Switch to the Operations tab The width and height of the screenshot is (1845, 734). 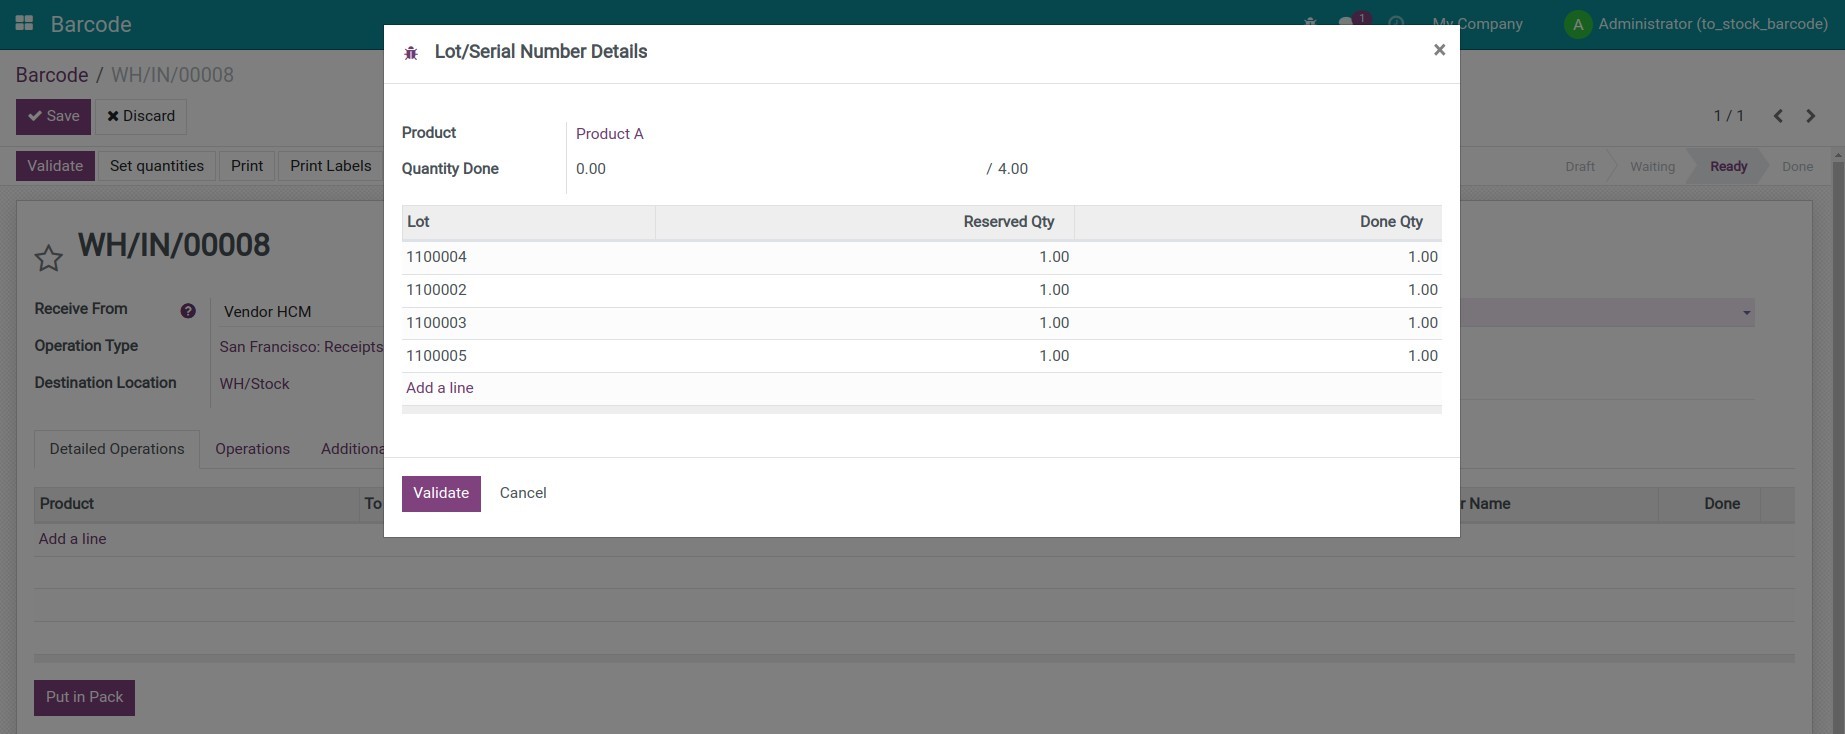(252, 449)
